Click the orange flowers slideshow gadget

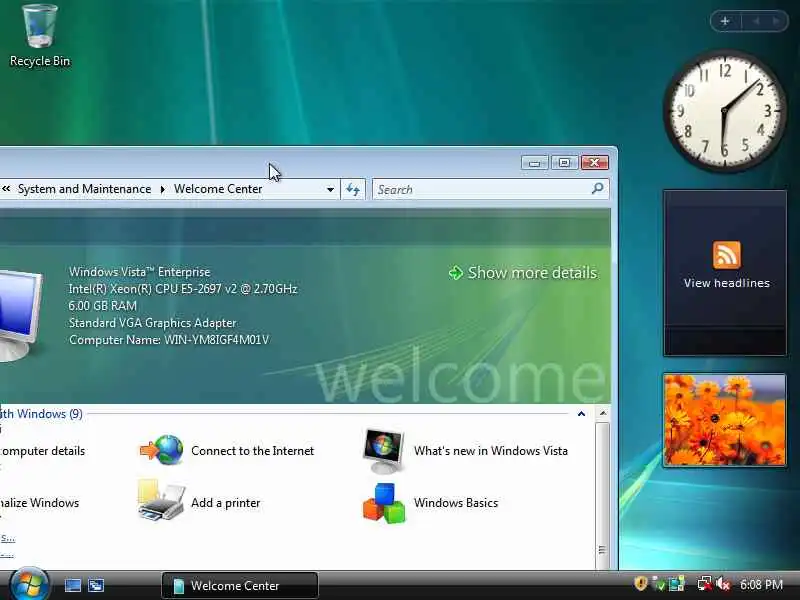[x=724, y=419]
